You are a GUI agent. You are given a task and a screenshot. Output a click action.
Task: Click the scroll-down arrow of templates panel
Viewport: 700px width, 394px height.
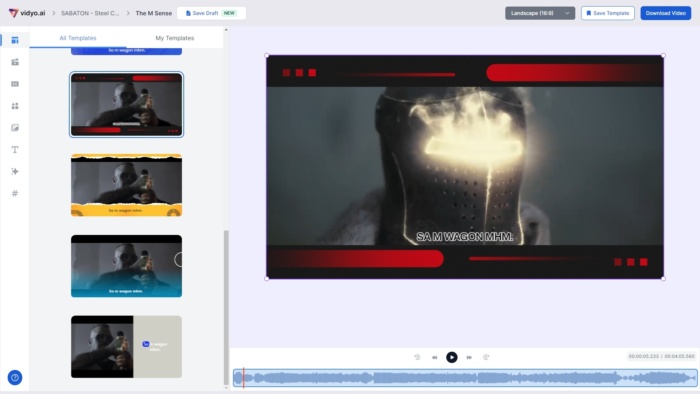(226, 388)
